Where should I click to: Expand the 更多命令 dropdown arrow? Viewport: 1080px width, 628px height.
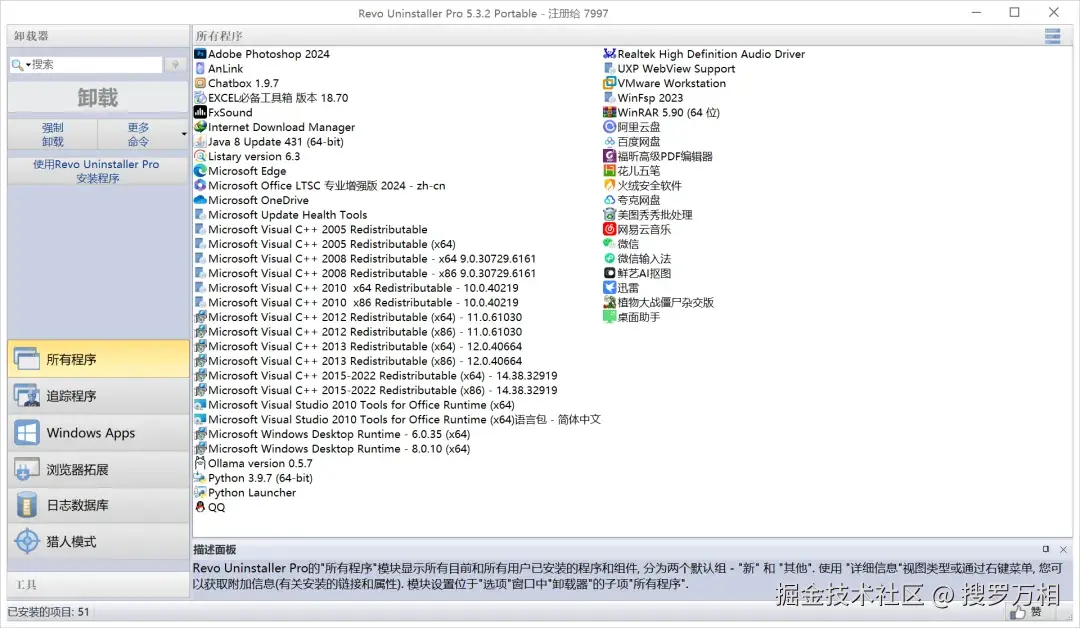click(x=183, y=134)
